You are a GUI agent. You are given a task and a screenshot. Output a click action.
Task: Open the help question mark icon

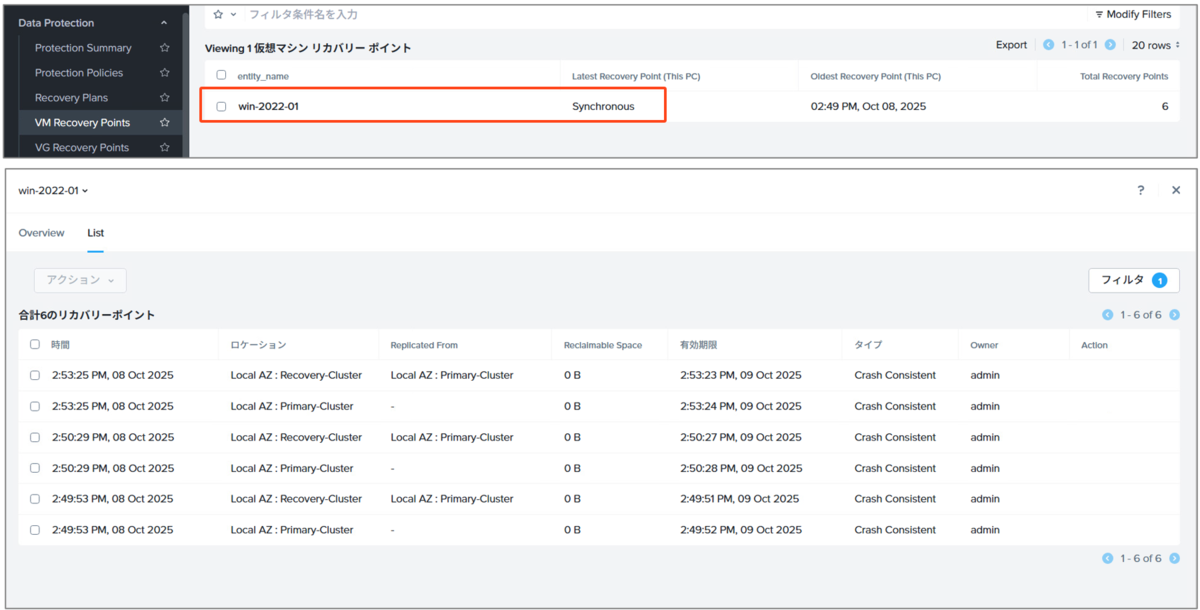(x=1141, y=190)
